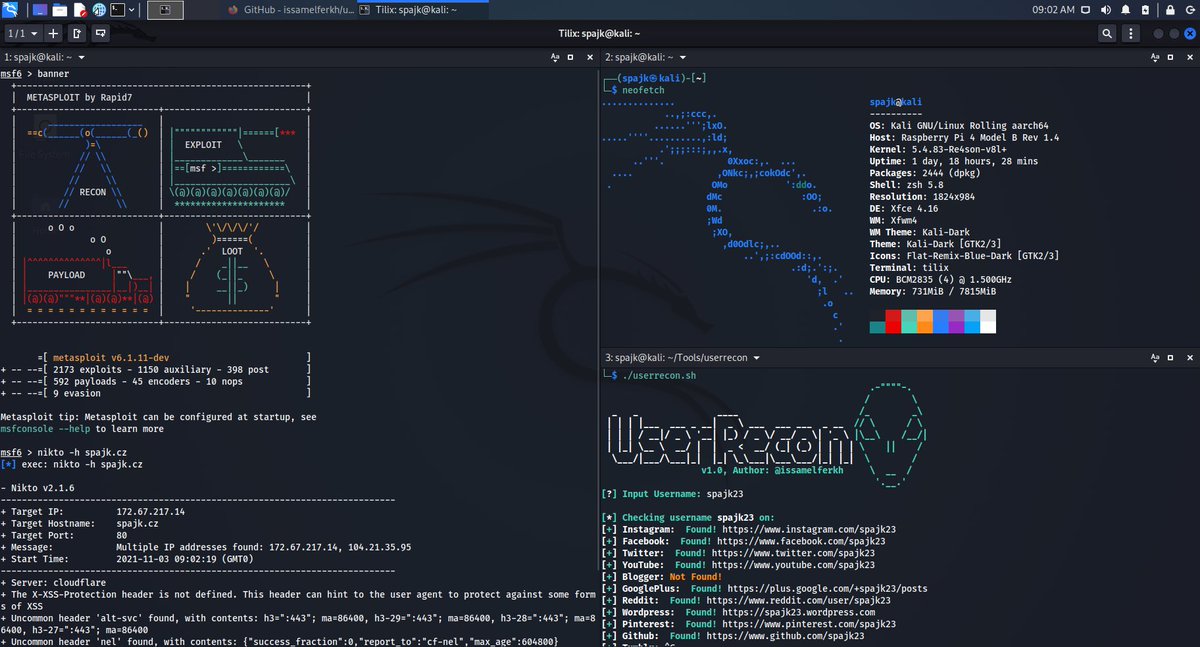This screenshot has width=1200, height=647.
Task: Click the './userrecon.sh' command text
Action: pyautogui.click(x=659, y=375)
